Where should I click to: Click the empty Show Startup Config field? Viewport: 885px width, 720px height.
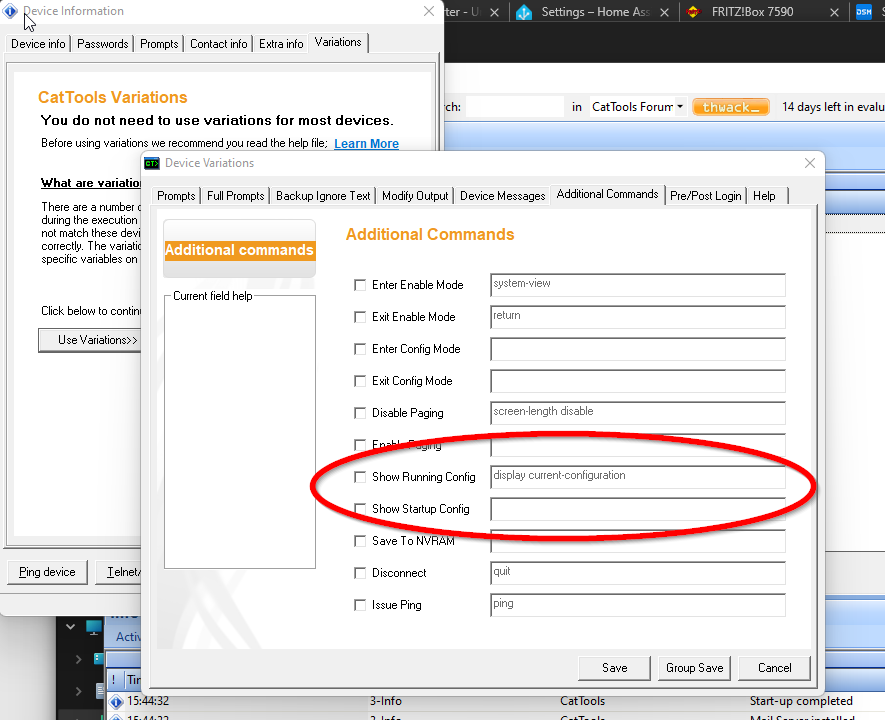click(x=638, y=509)
